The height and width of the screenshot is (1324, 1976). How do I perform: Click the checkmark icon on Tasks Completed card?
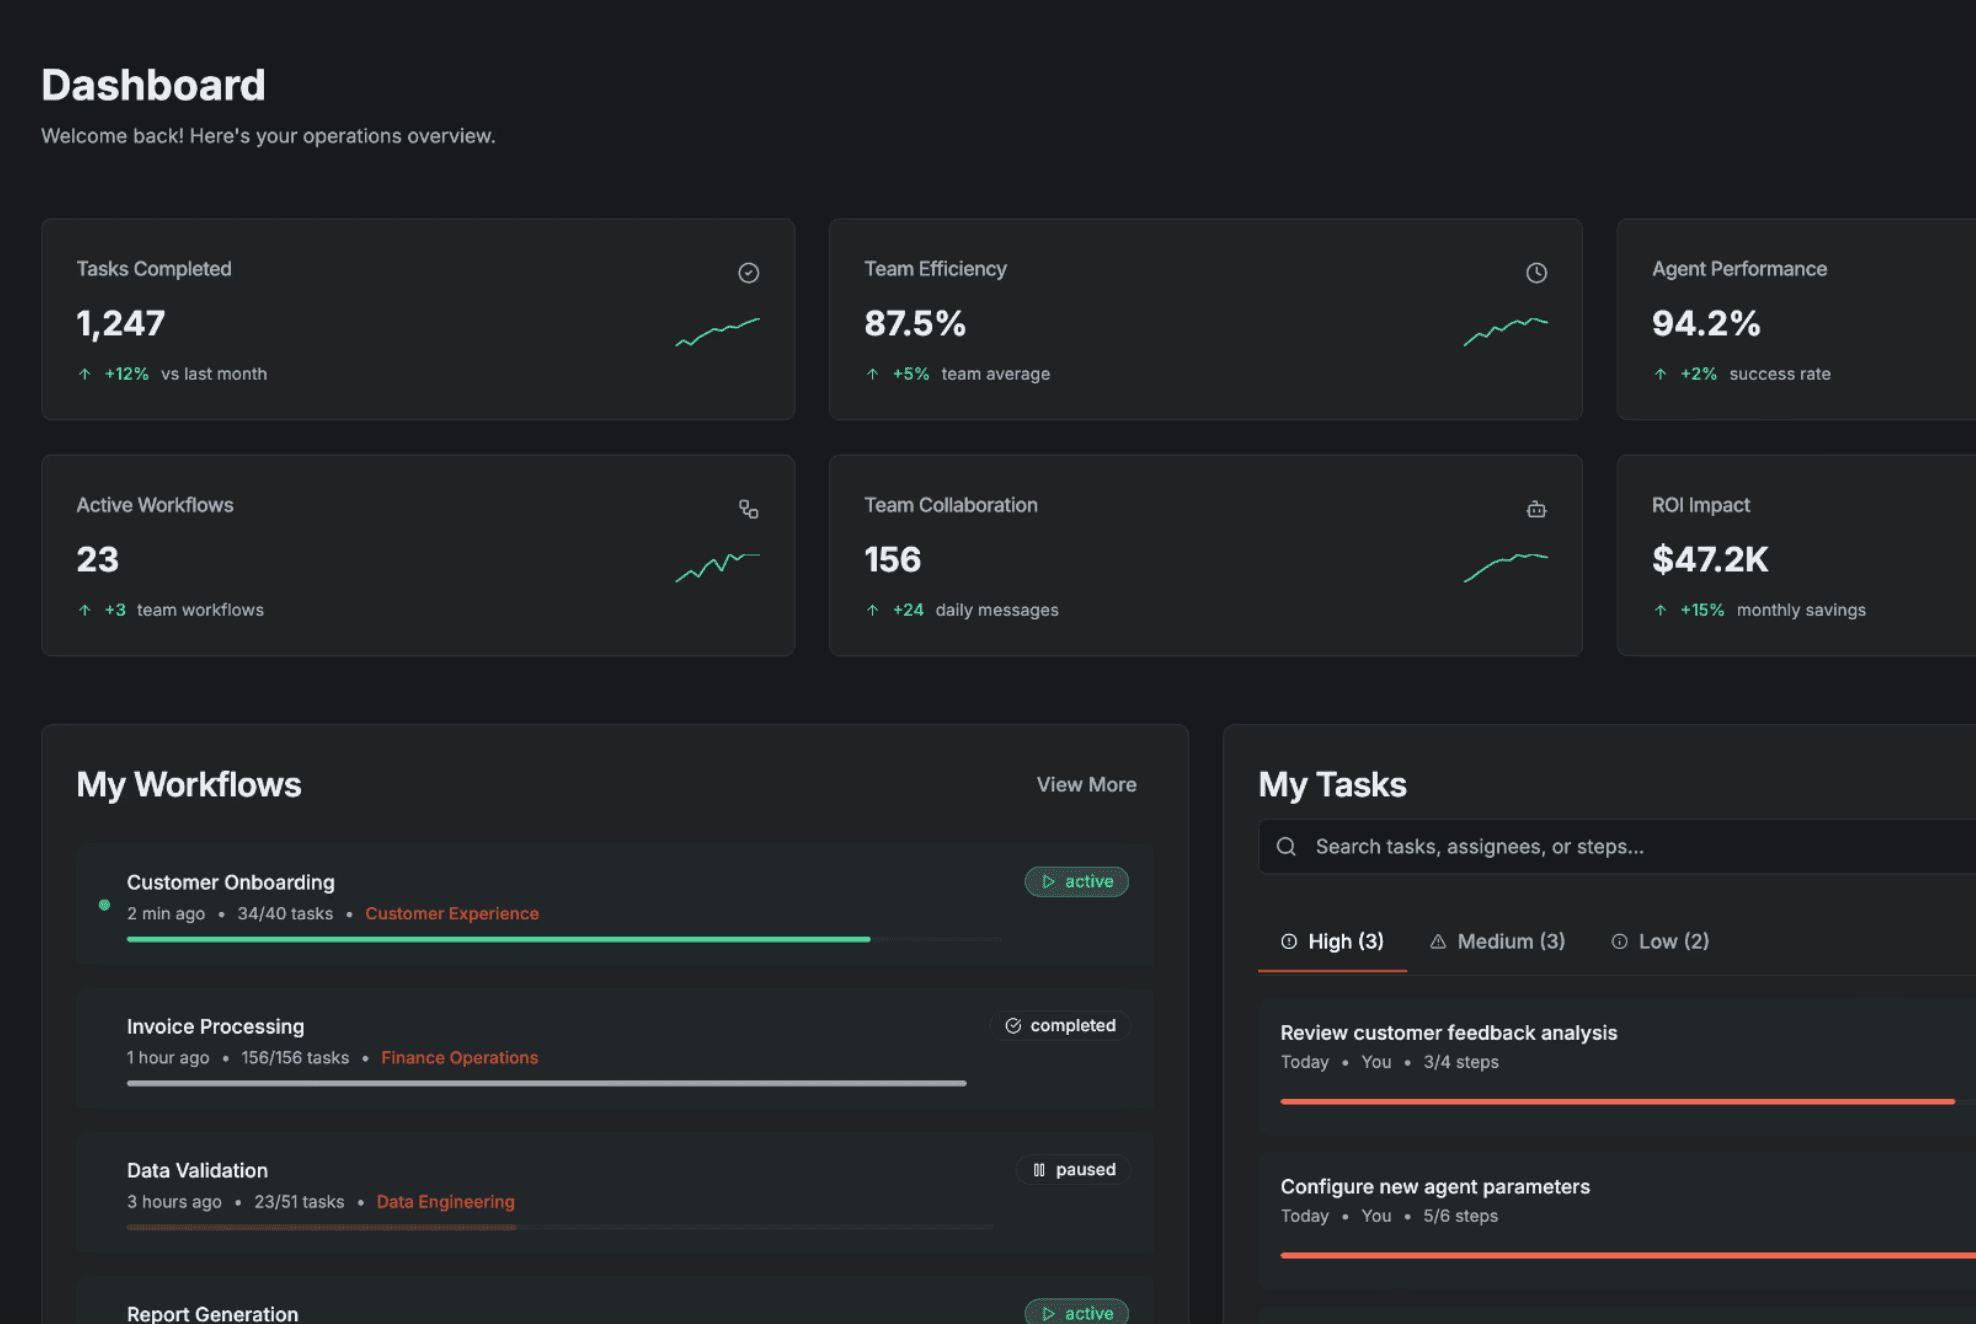click(748, 273)
